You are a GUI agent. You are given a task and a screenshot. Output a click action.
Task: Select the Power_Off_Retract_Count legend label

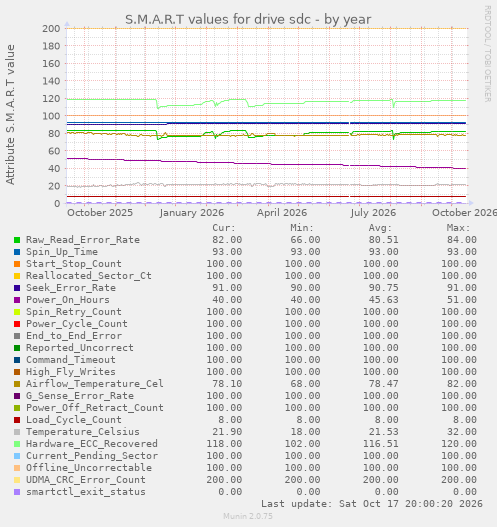[x=95, y=408]
